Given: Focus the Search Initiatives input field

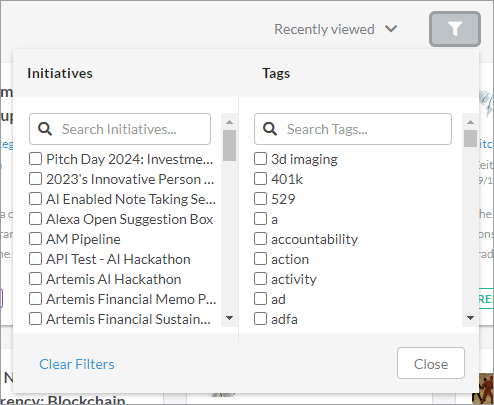Looking at the screenshot, I should click(x=120, y=129).
